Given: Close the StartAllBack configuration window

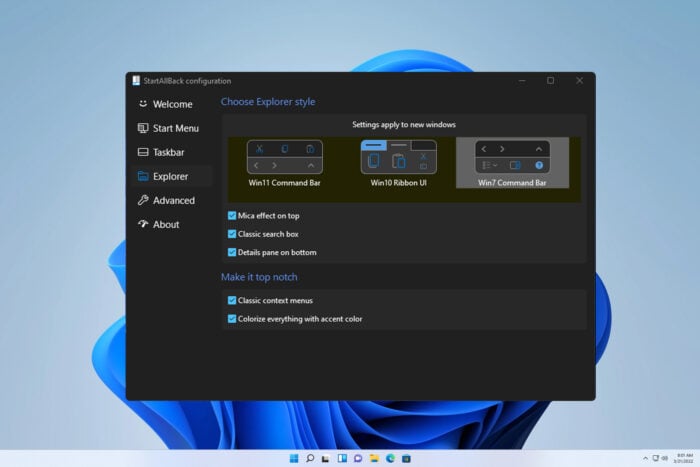Looking at the screenshot, I should click(x=579, y=80).
